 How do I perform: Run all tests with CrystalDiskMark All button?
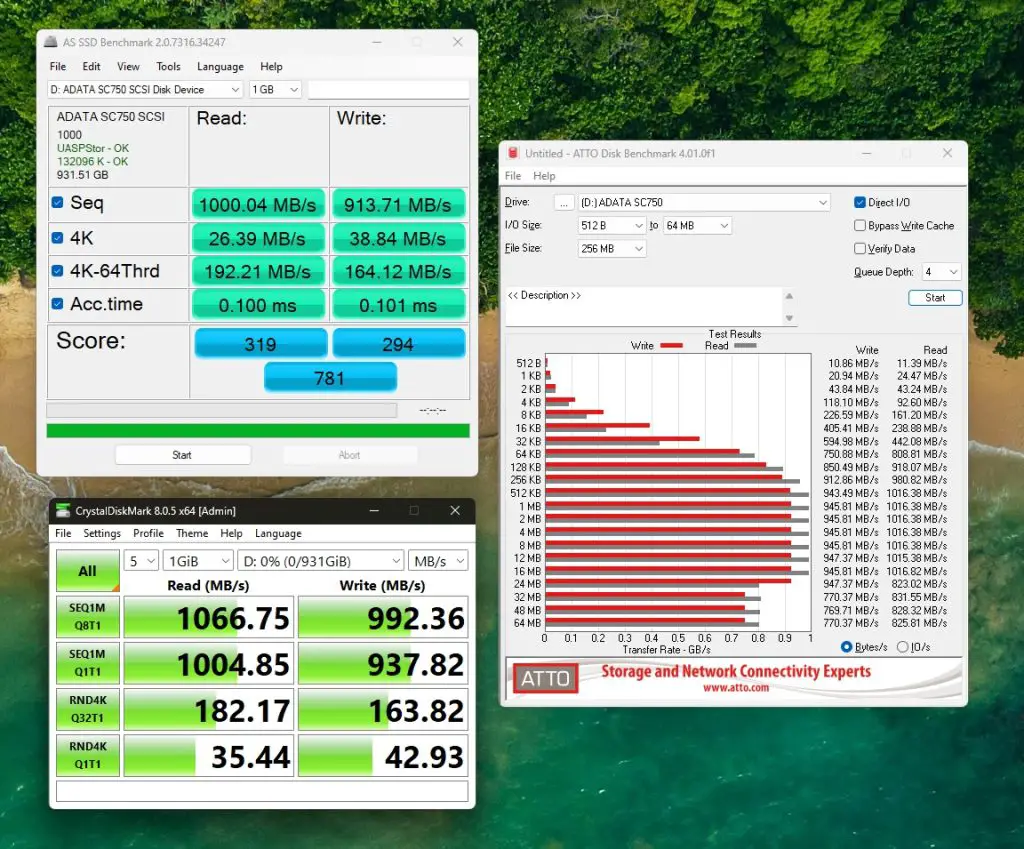tap(88, 571)
